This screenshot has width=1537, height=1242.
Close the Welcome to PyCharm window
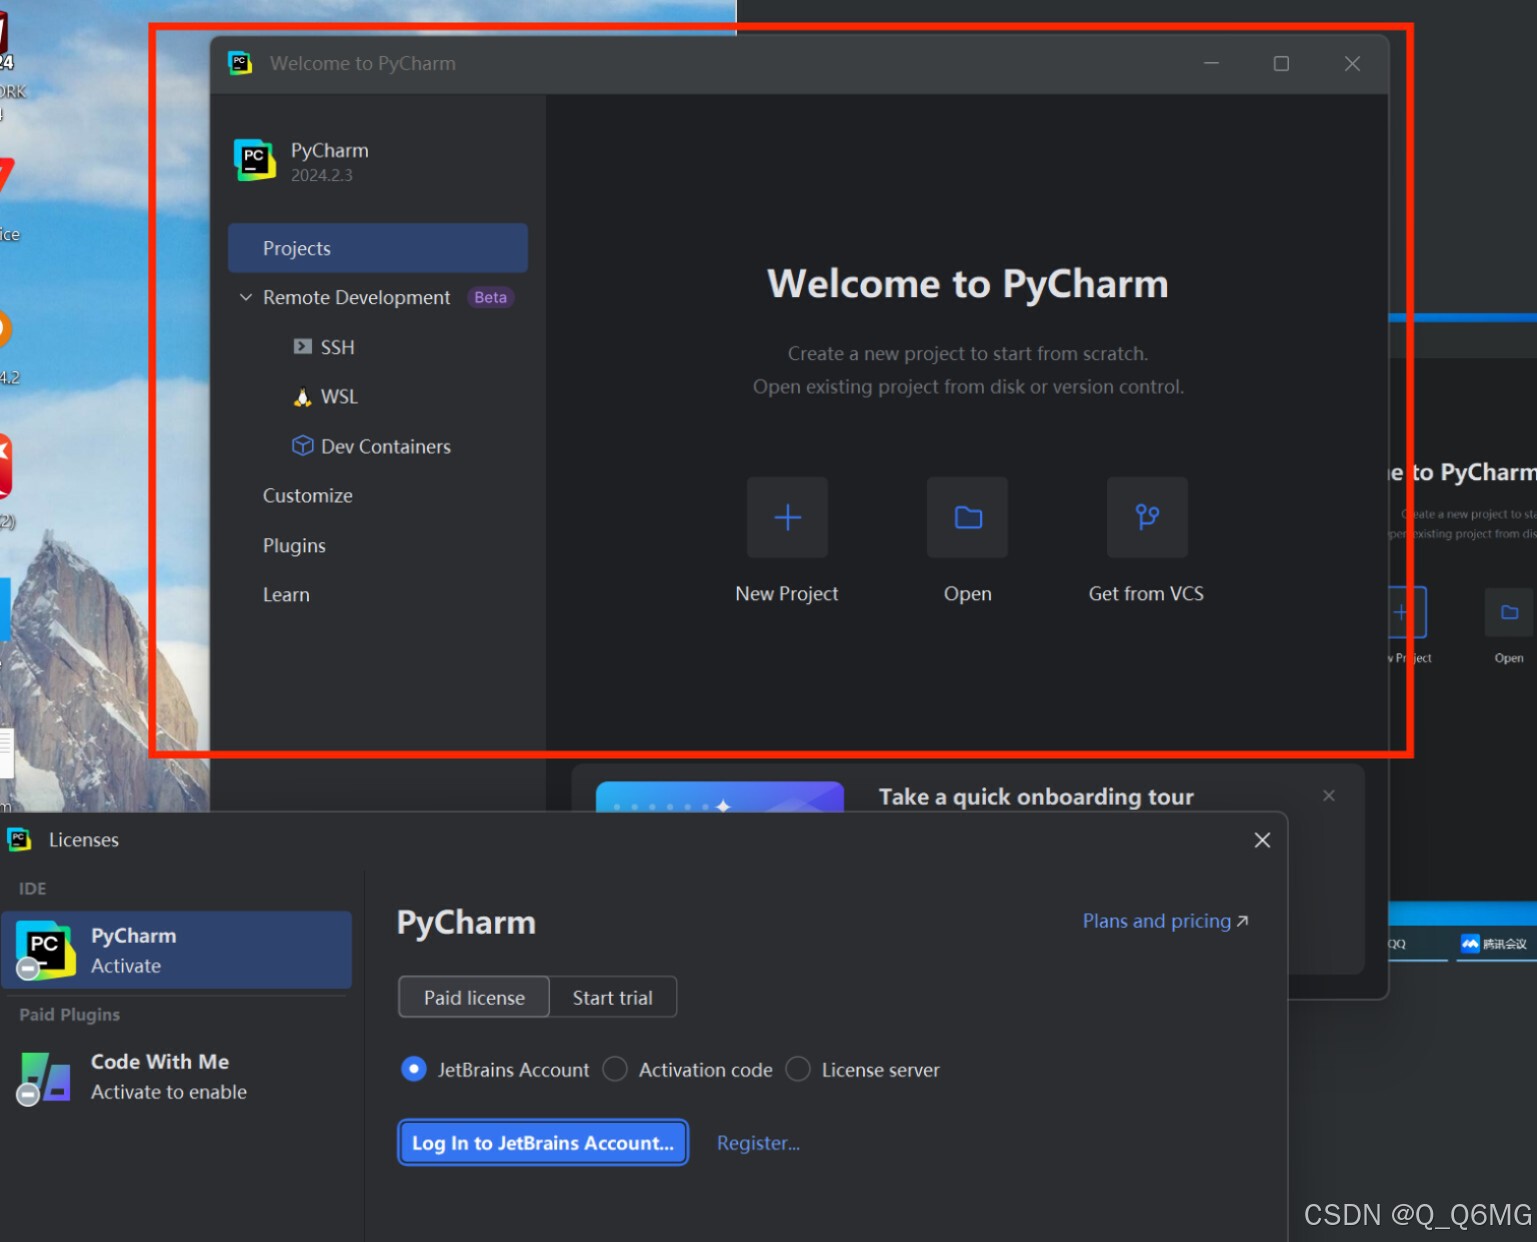pyautogui.click(x=1352, y=64)
